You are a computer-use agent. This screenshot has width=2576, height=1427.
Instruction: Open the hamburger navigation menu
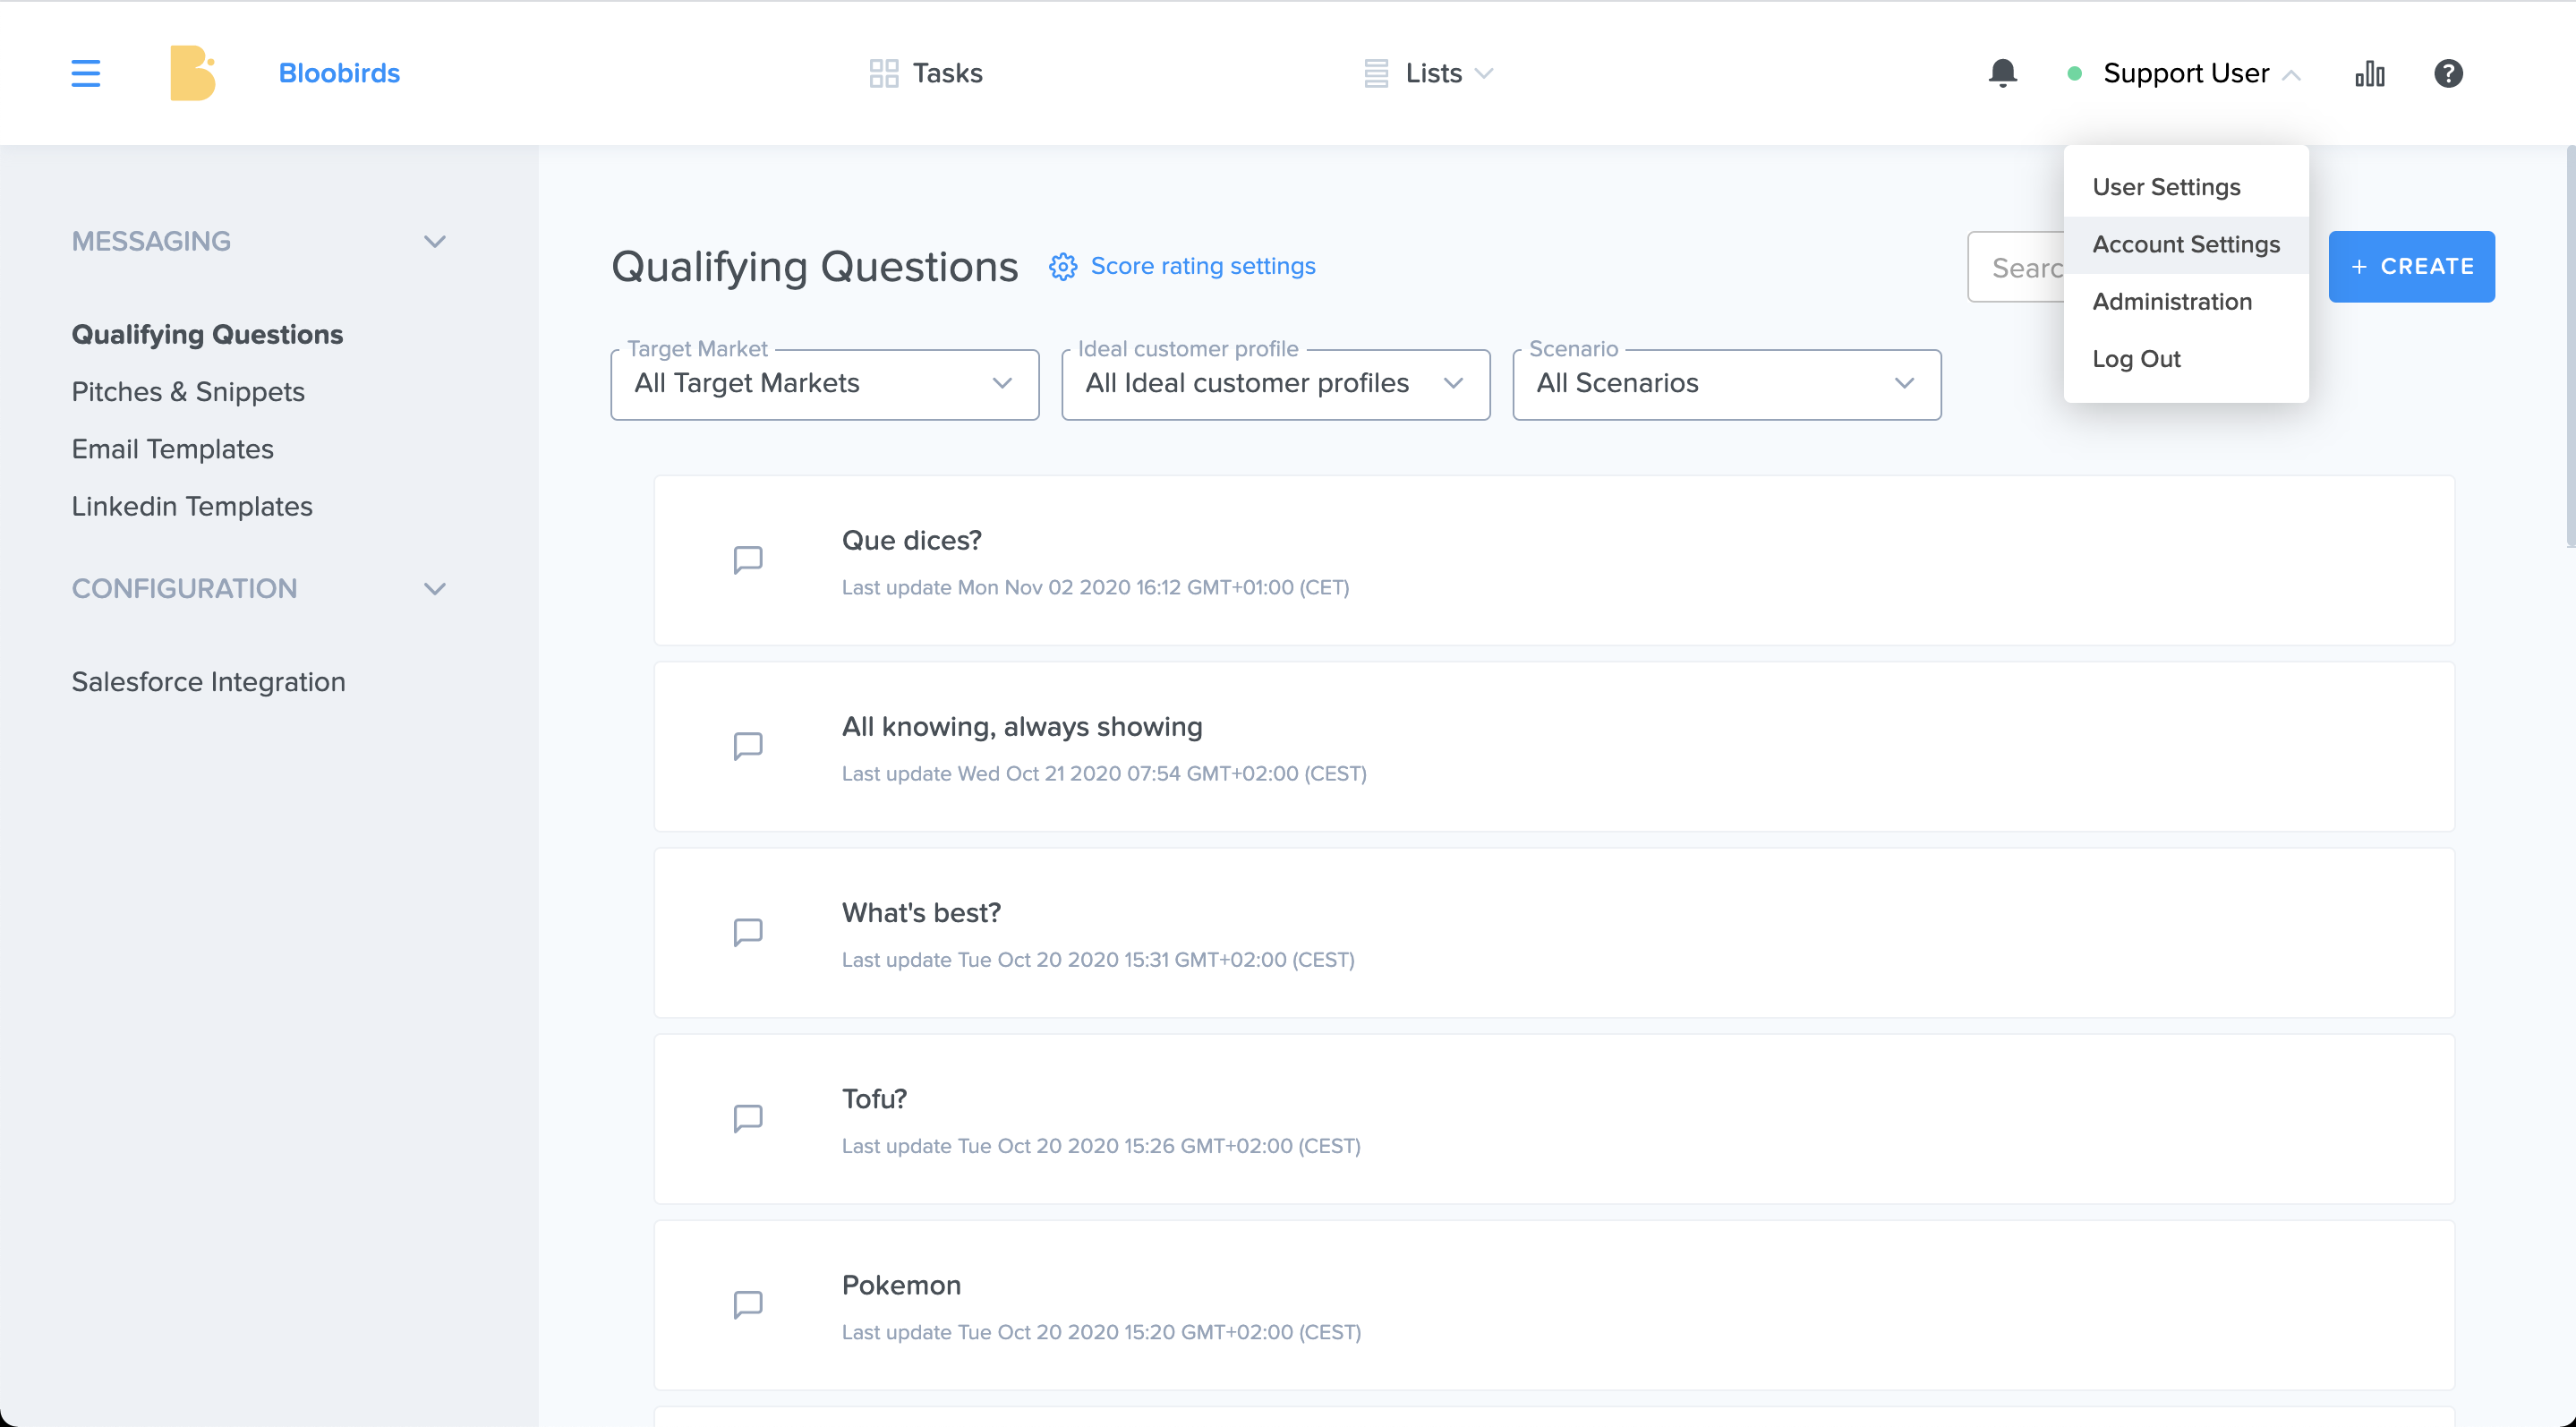click(86, 73)
